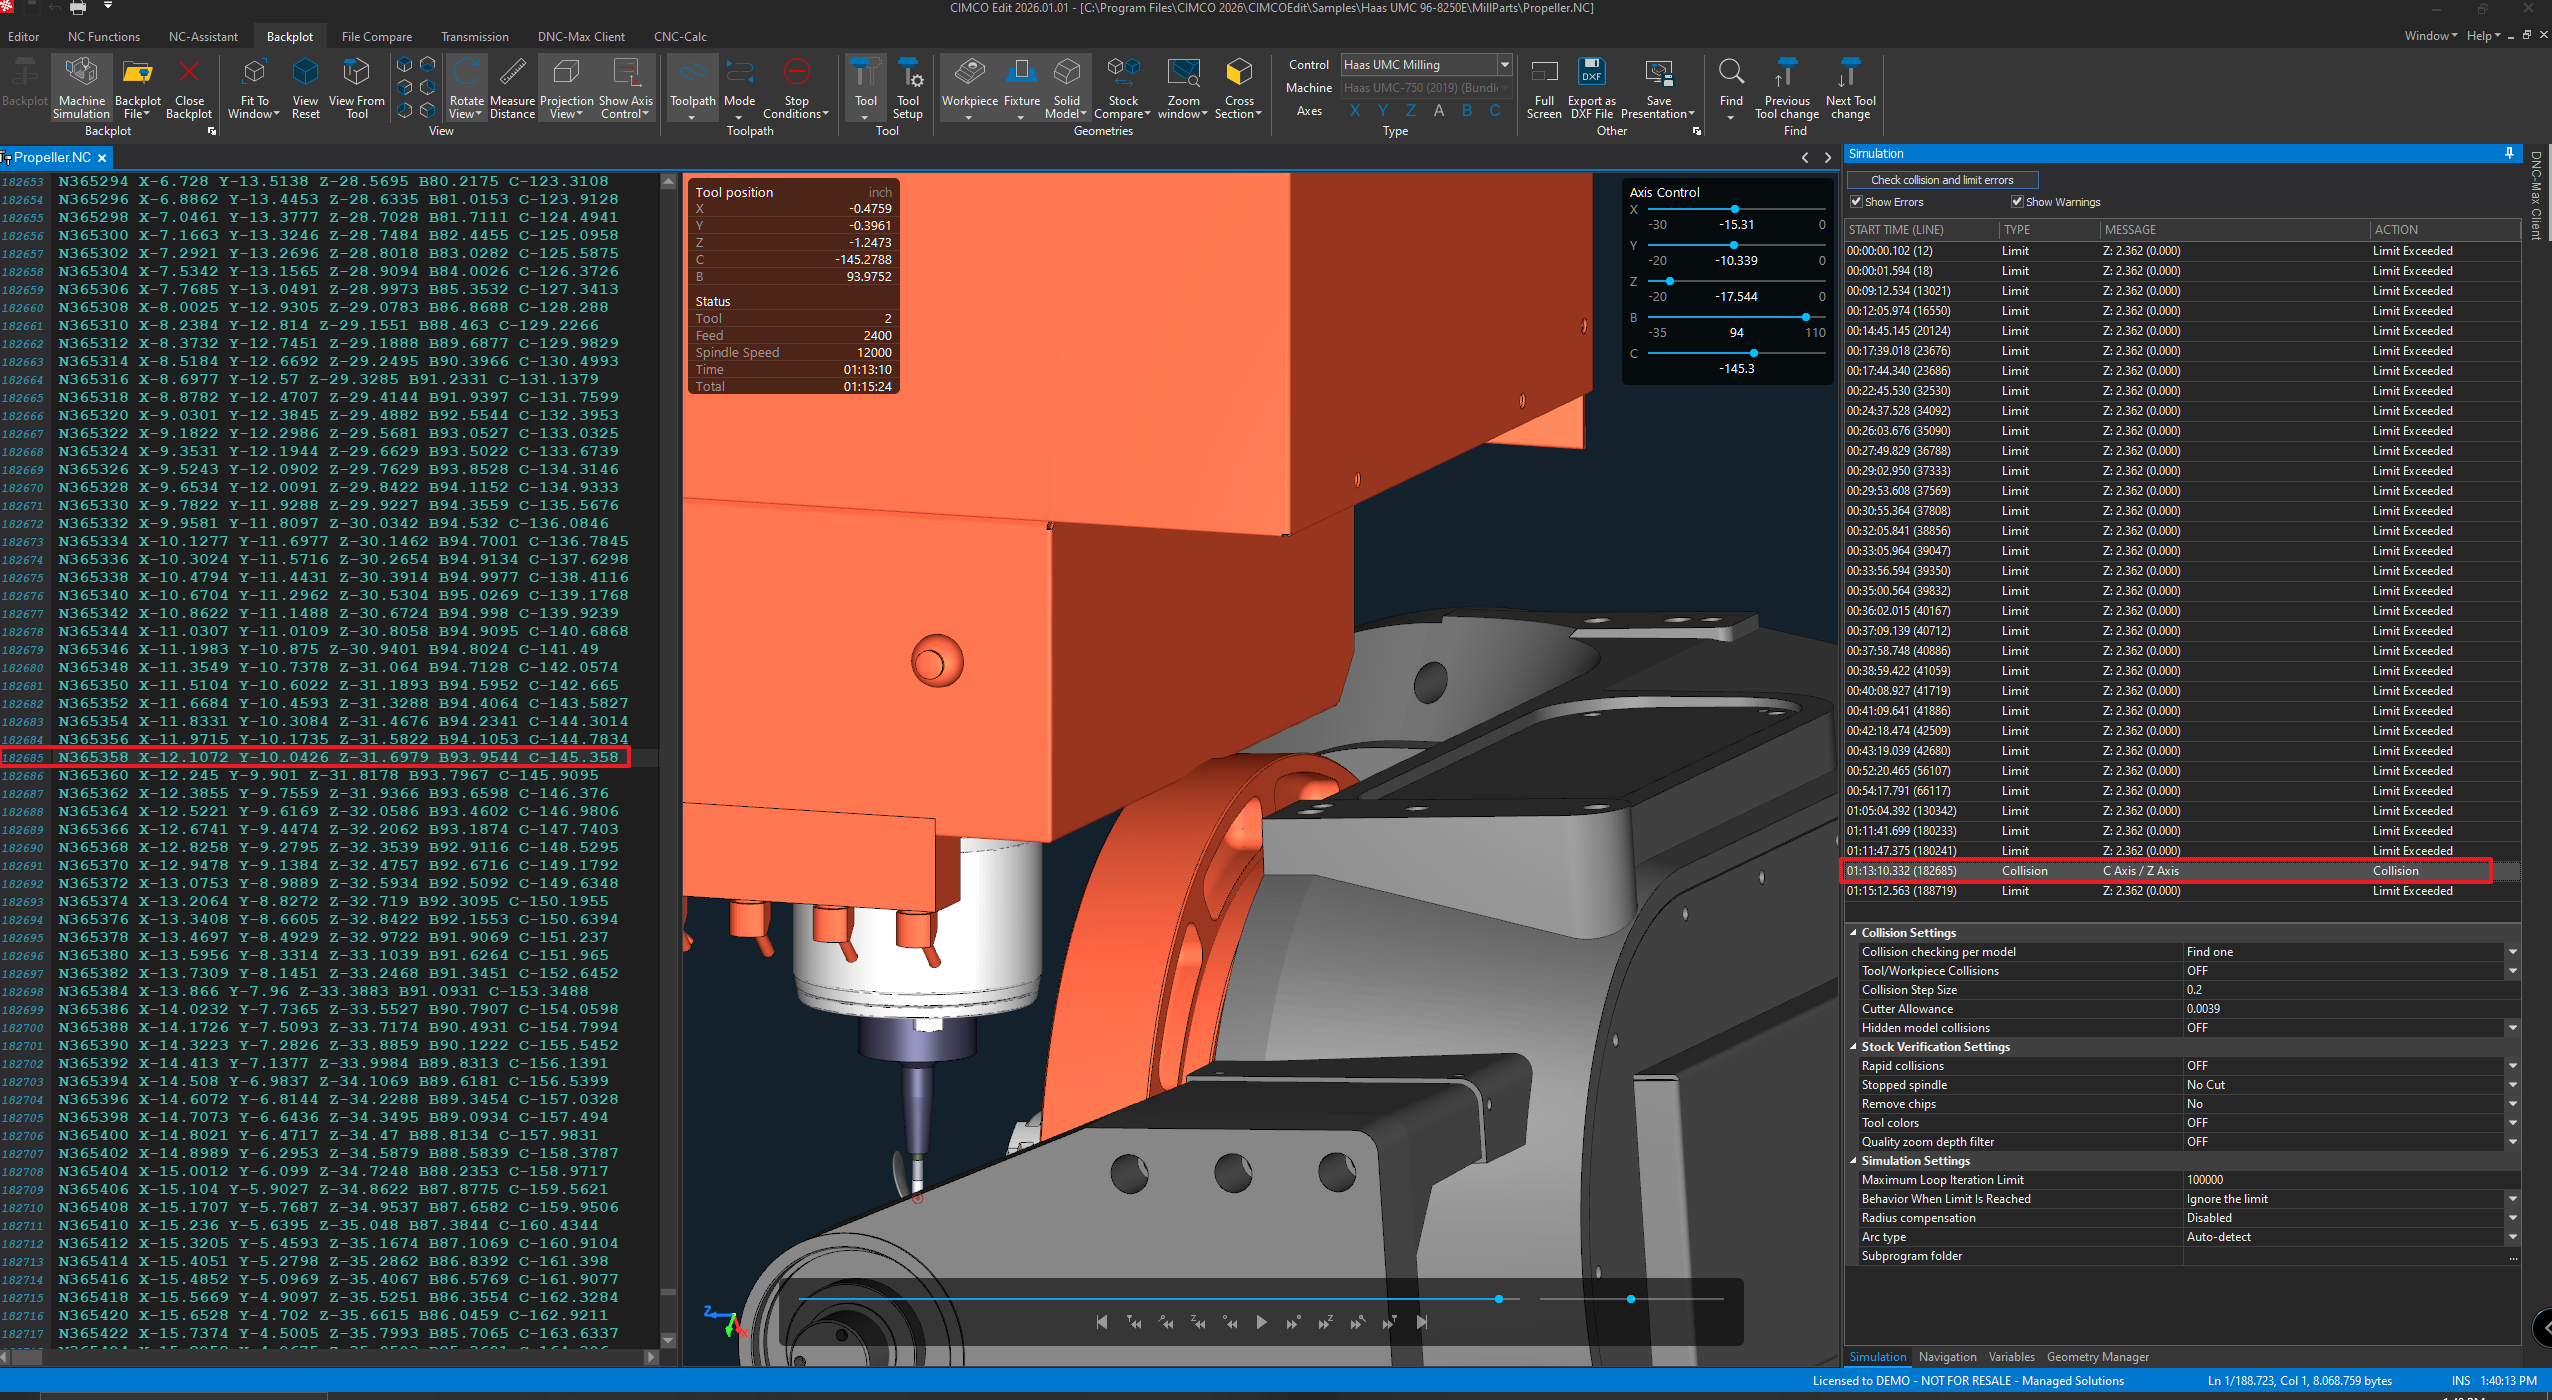Toggle the X axis type button

pyautogui.click(x=1355, y=111)
